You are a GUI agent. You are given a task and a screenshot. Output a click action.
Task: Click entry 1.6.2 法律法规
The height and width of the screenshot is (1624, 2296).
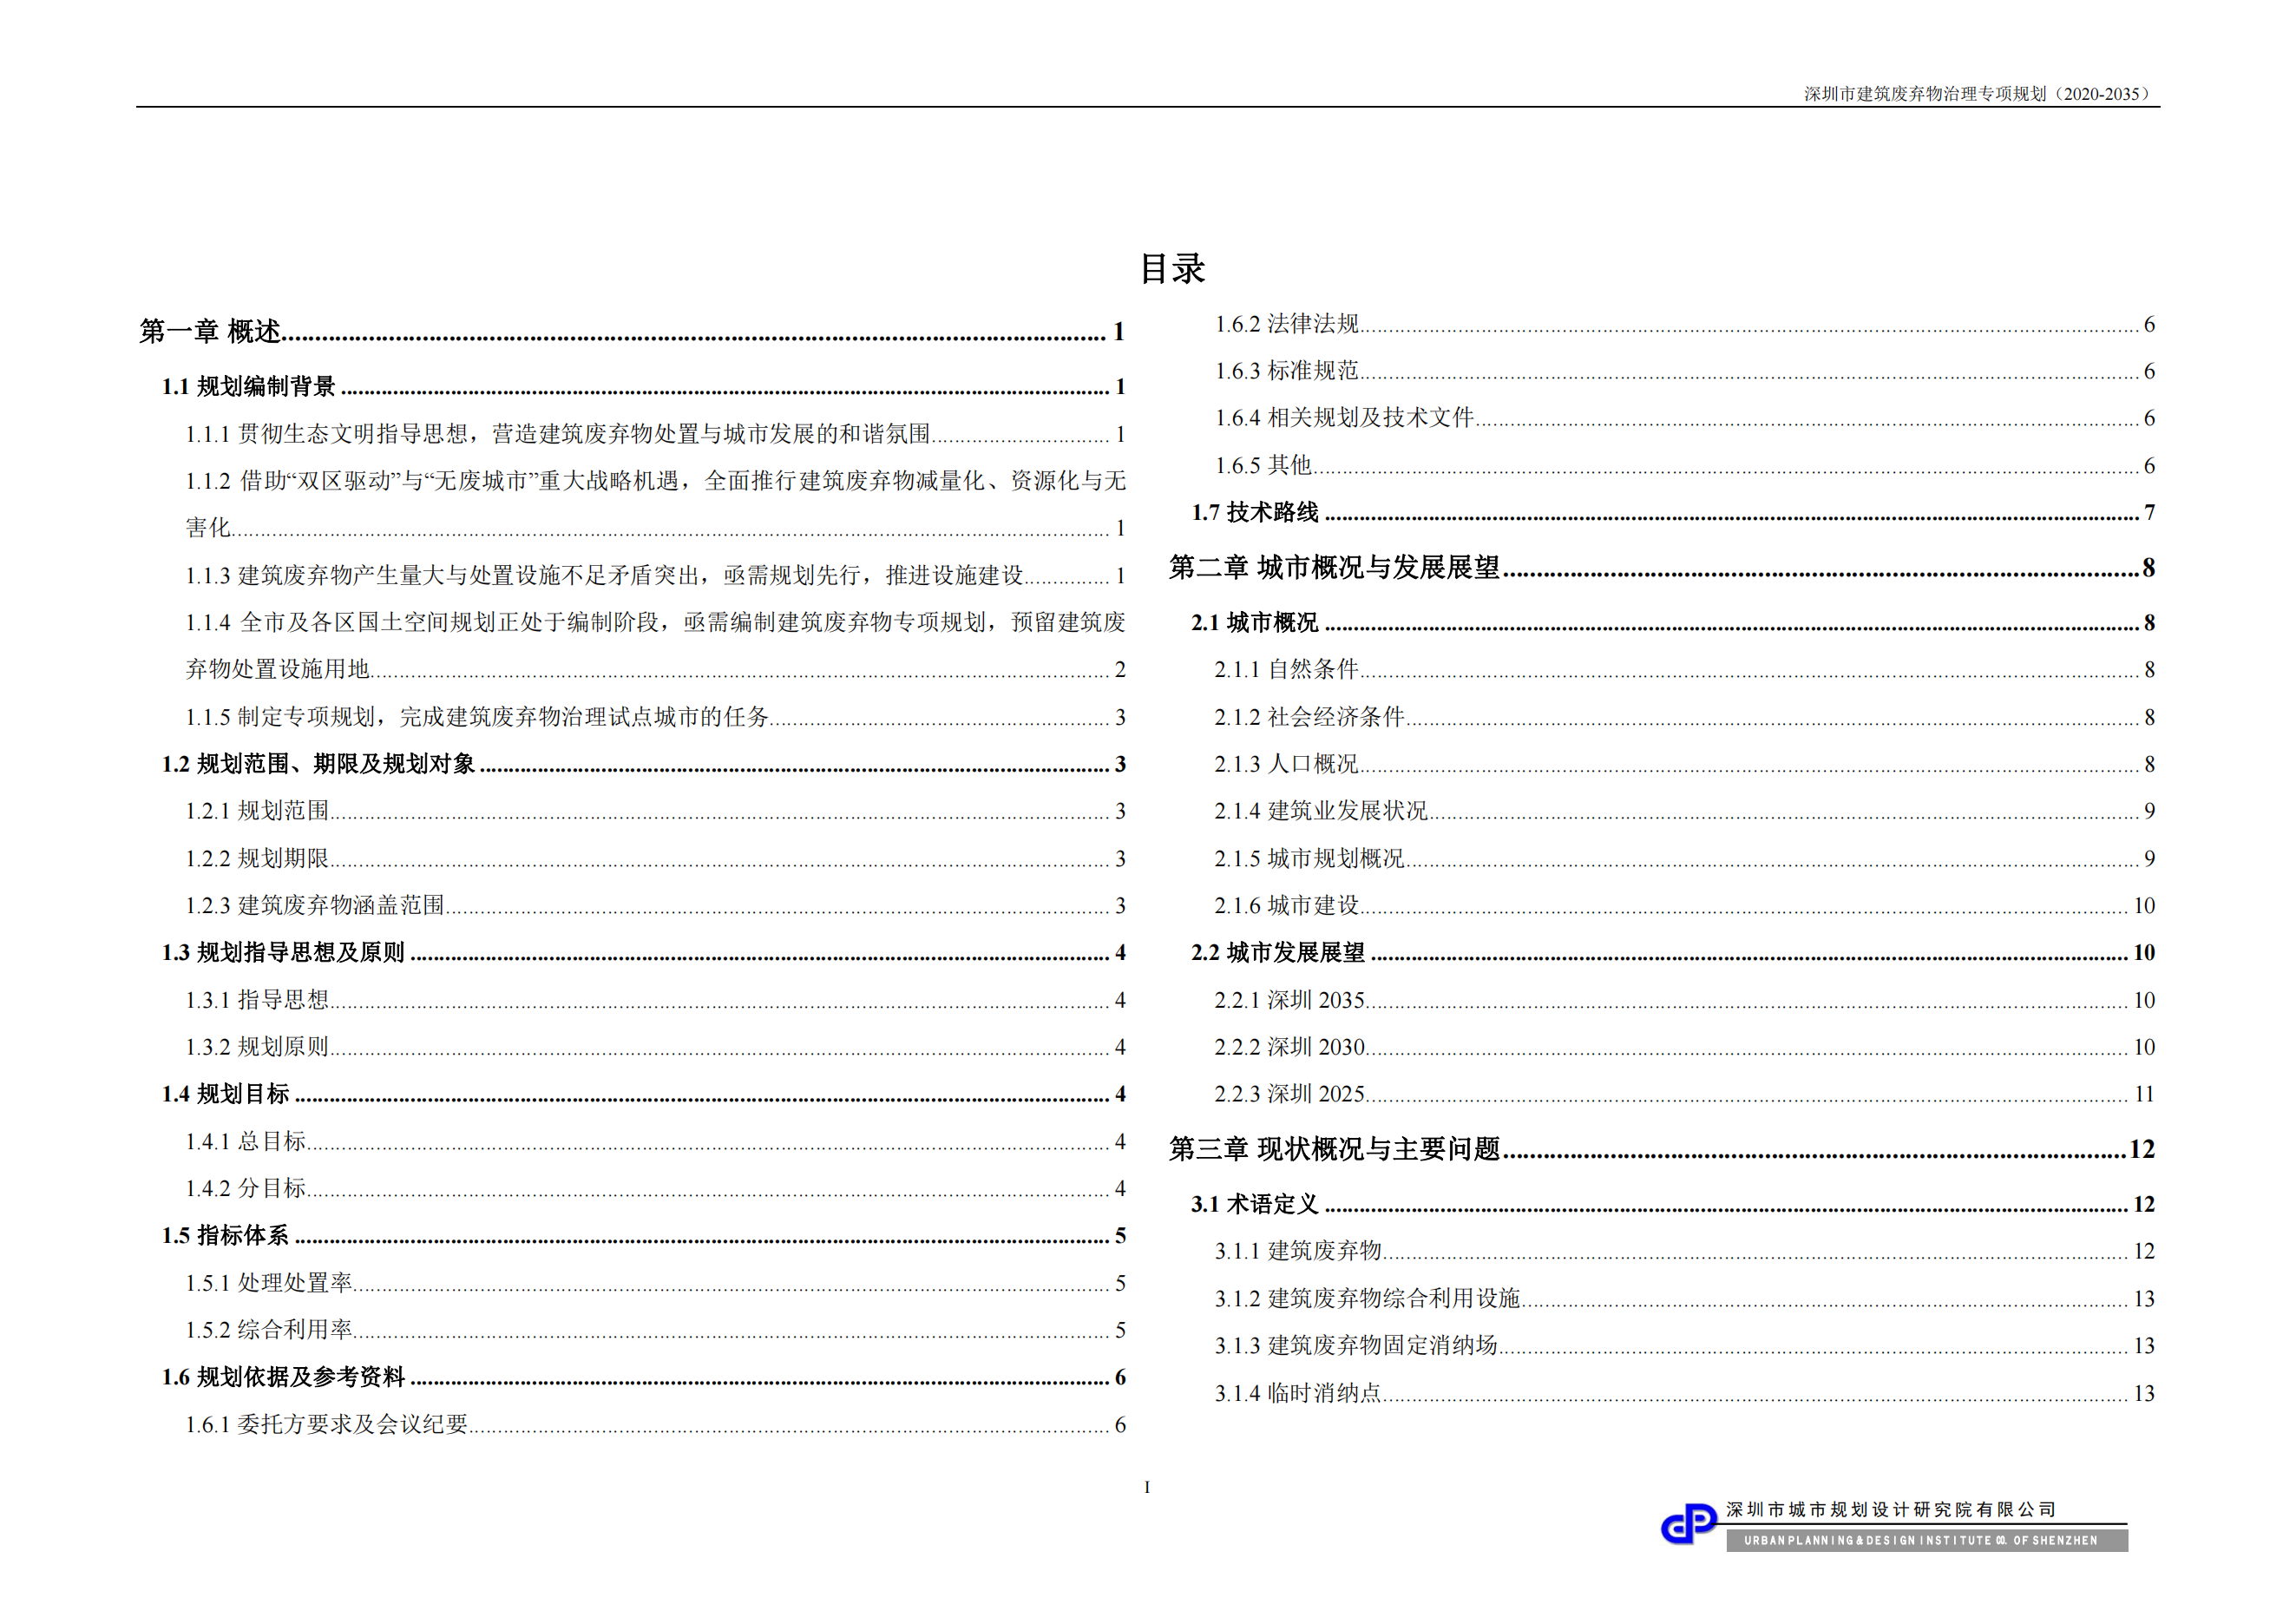pyautogui.click(x=1684, y=324)
